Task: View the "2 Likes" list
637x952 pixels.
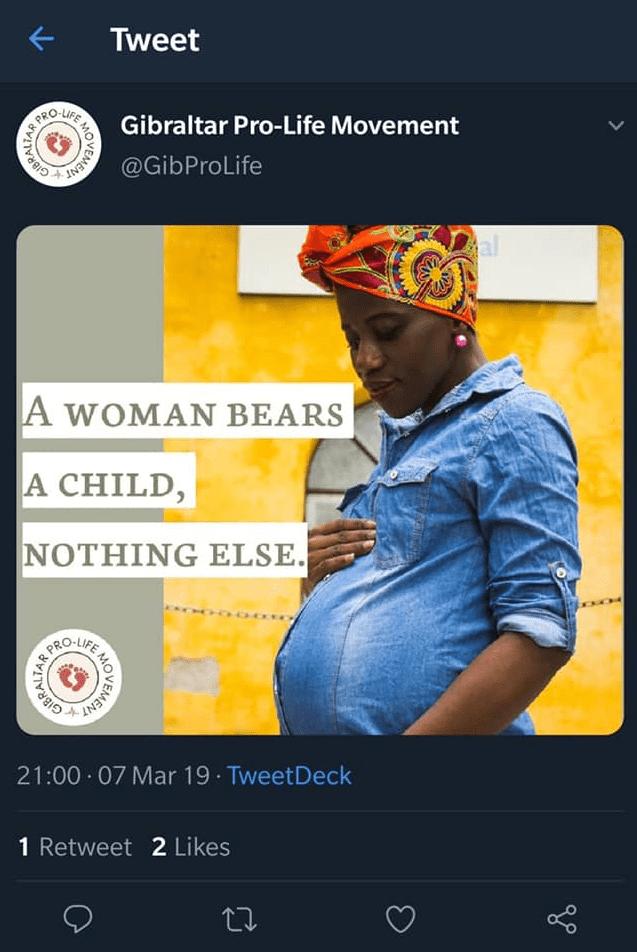Action: (191, 847)
